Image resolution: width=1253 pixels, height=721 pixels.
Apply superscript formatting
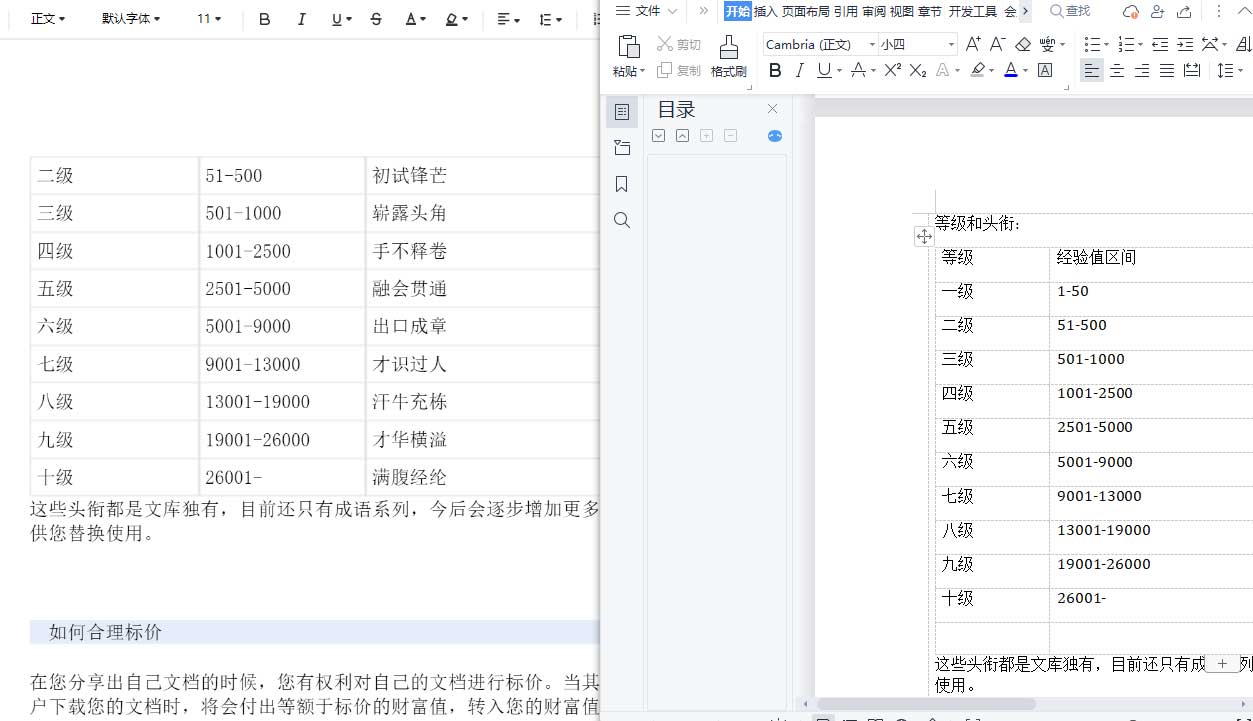click(x=891, y=70)
